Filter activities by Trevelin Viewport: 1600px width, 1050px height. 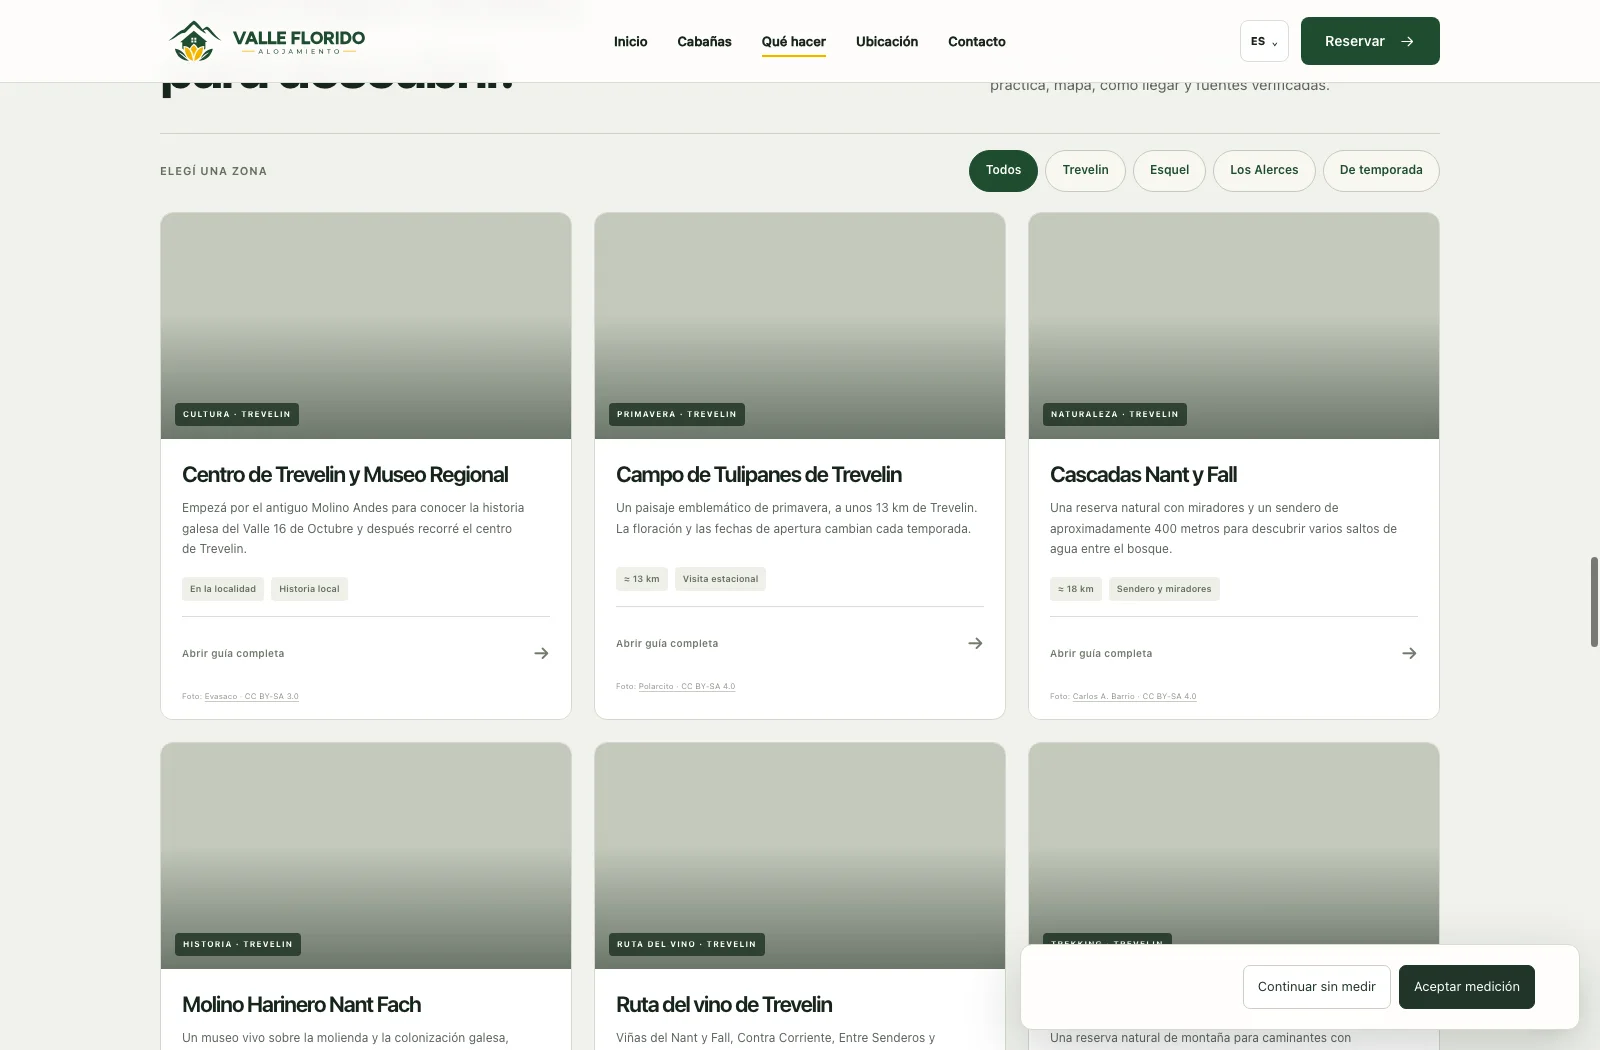(1085, 170)
